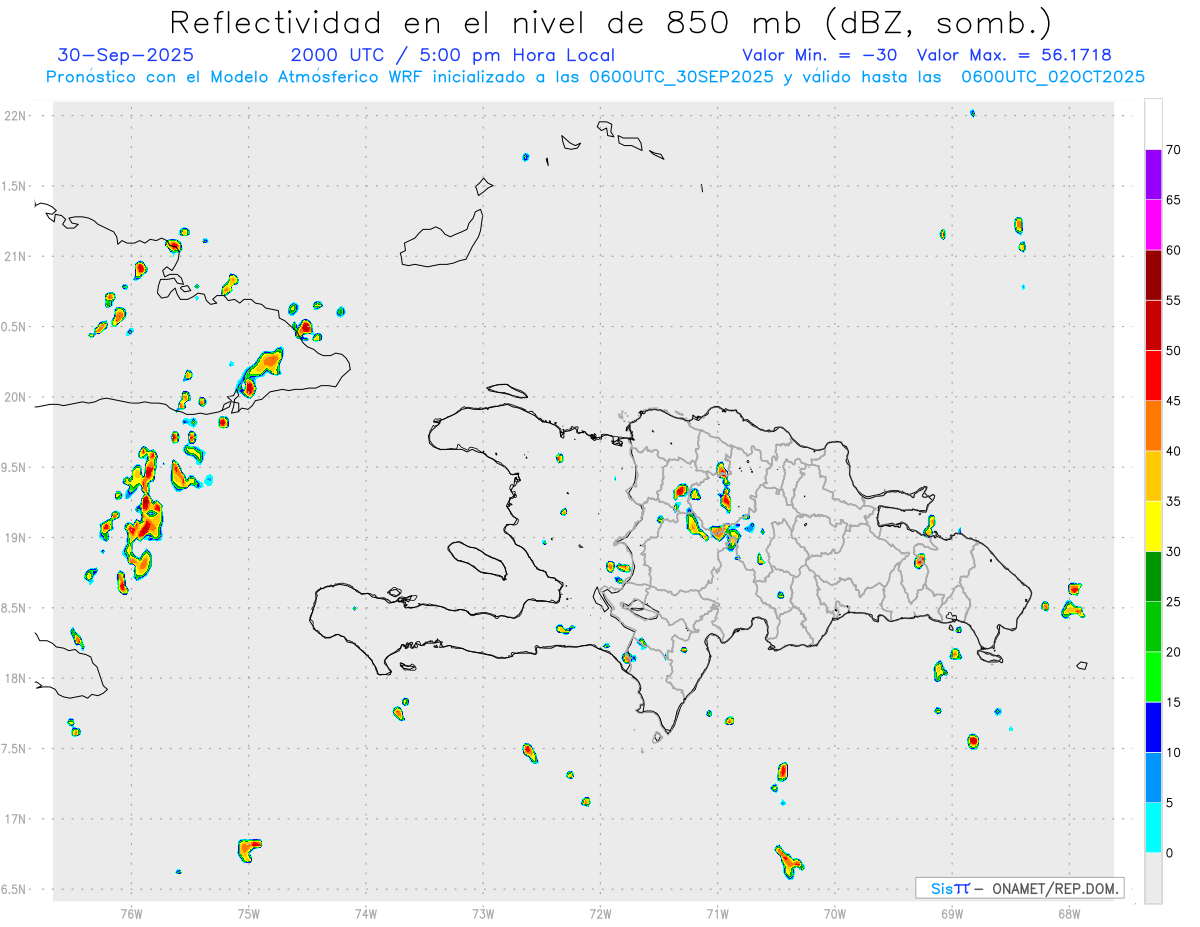Select the '19N' latitude label
Screen dimensions: 1200x927
[x=16, y=538]
